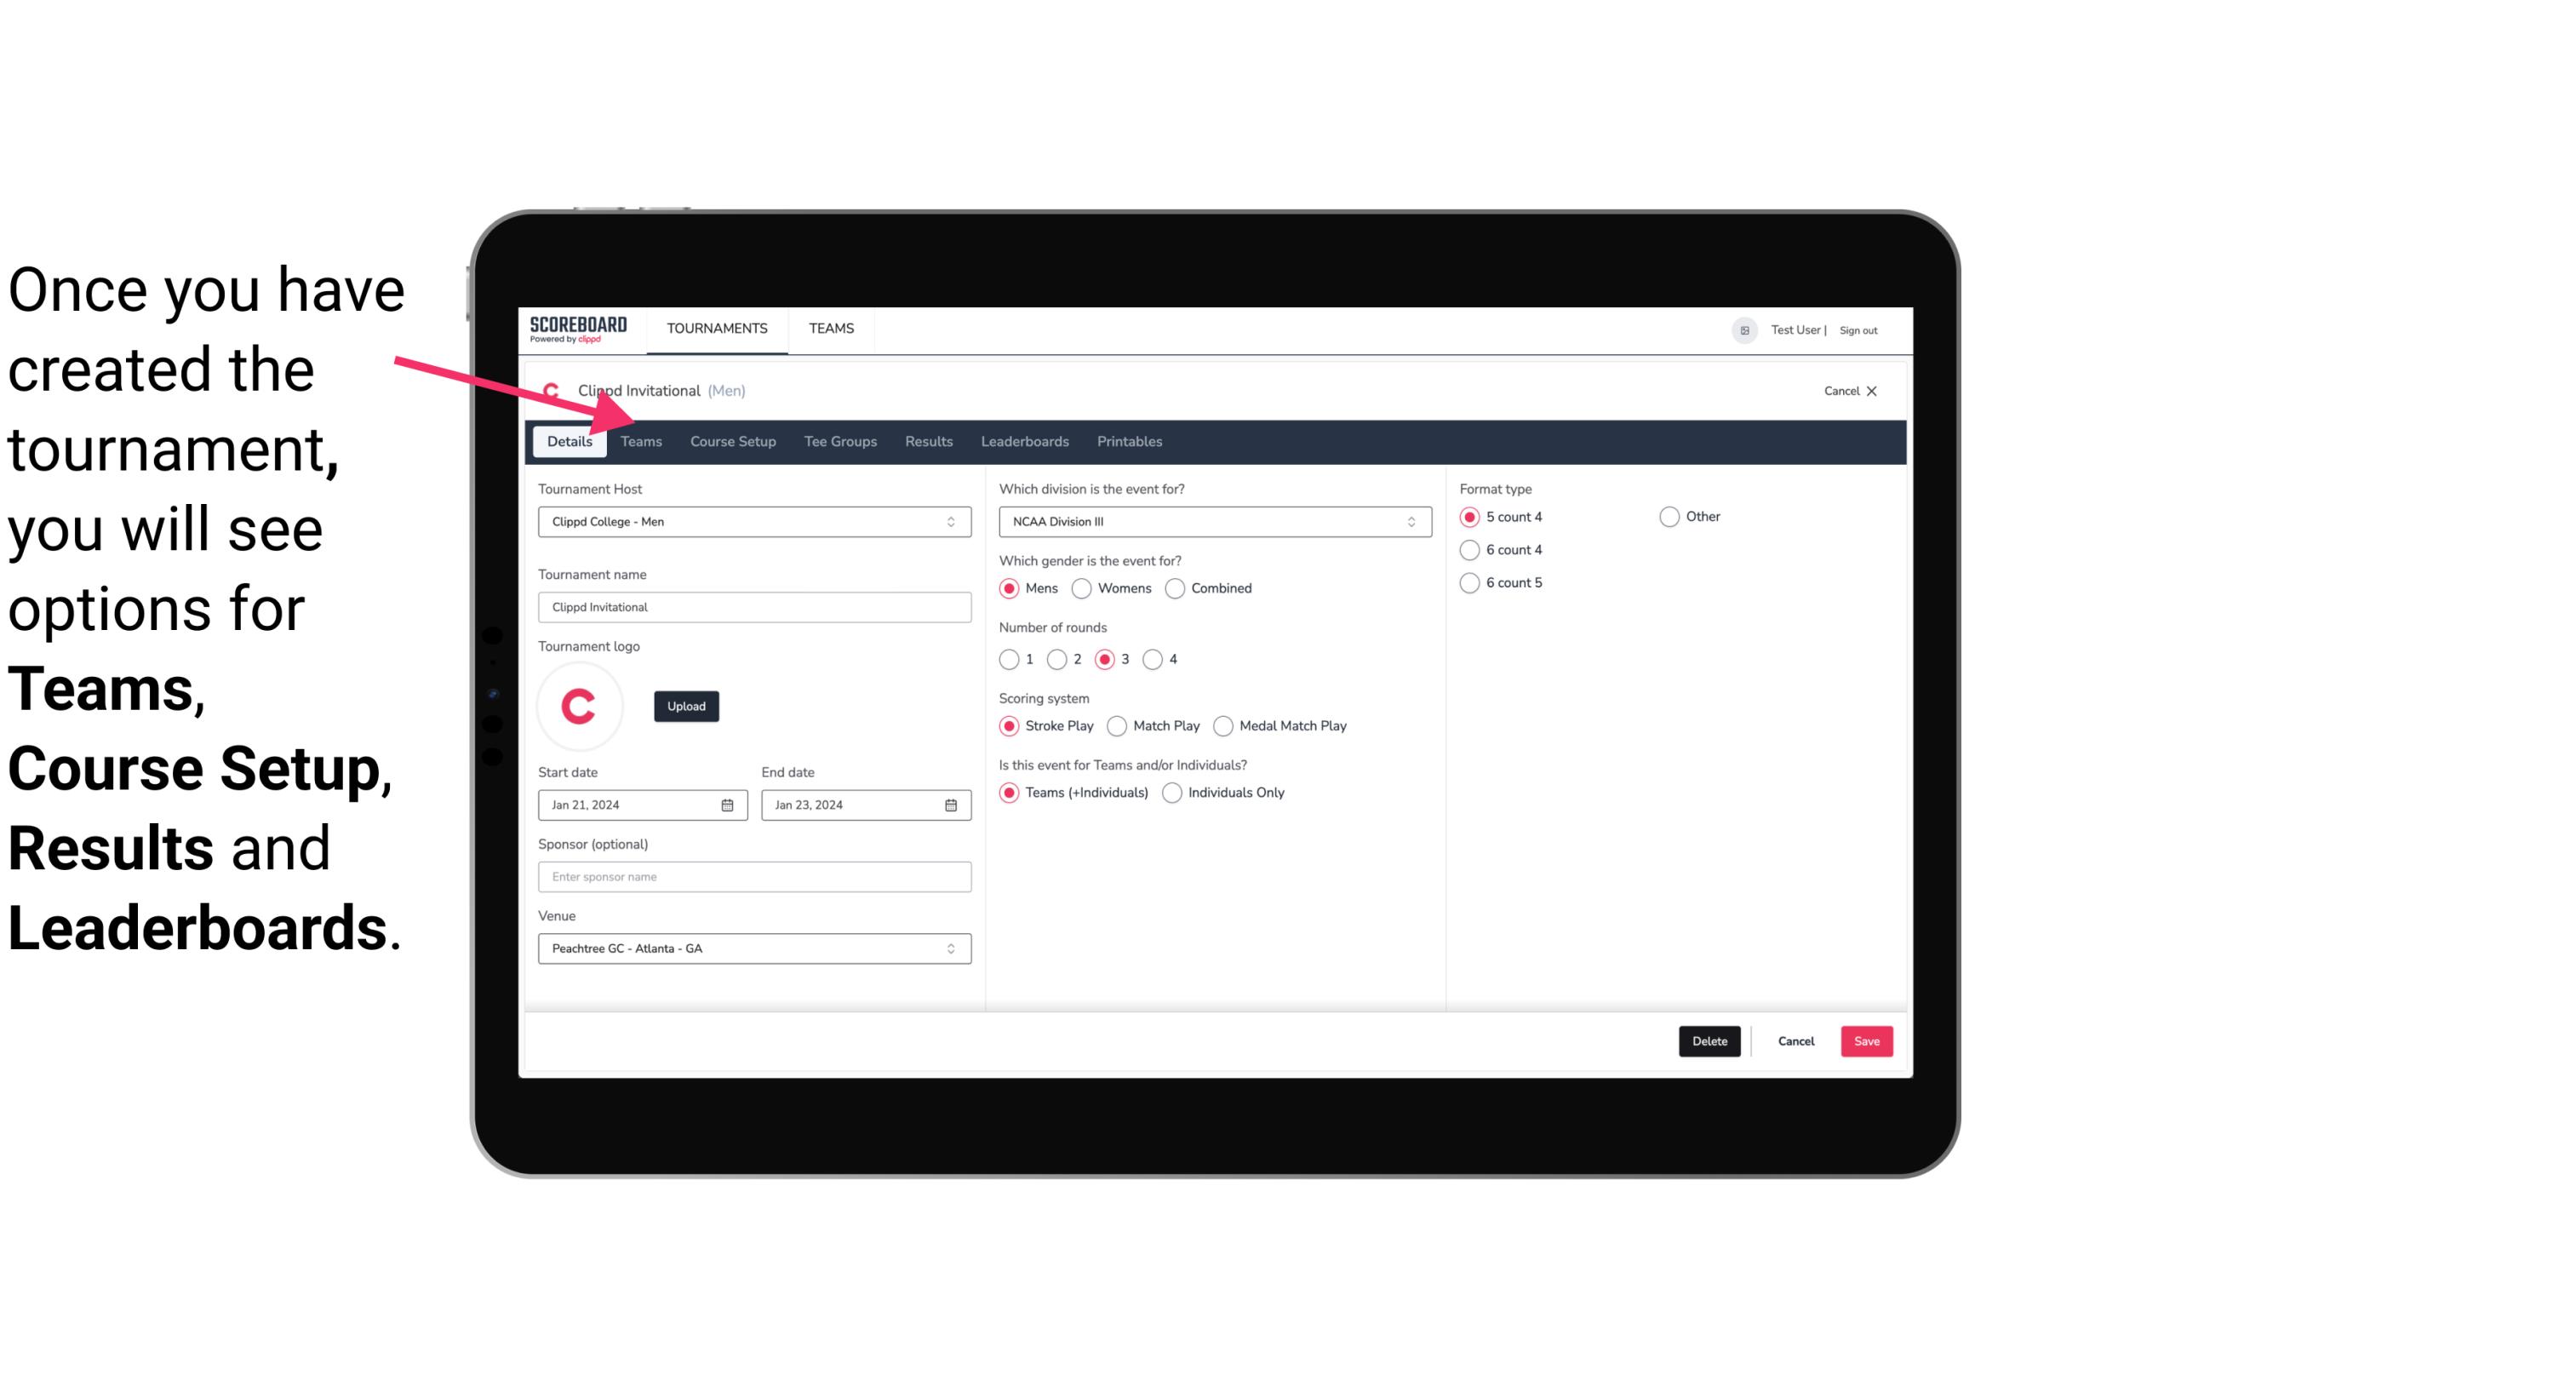Click the Sponsor optional input field
Screen dimensions: 2576x1386
coord(754,876)
